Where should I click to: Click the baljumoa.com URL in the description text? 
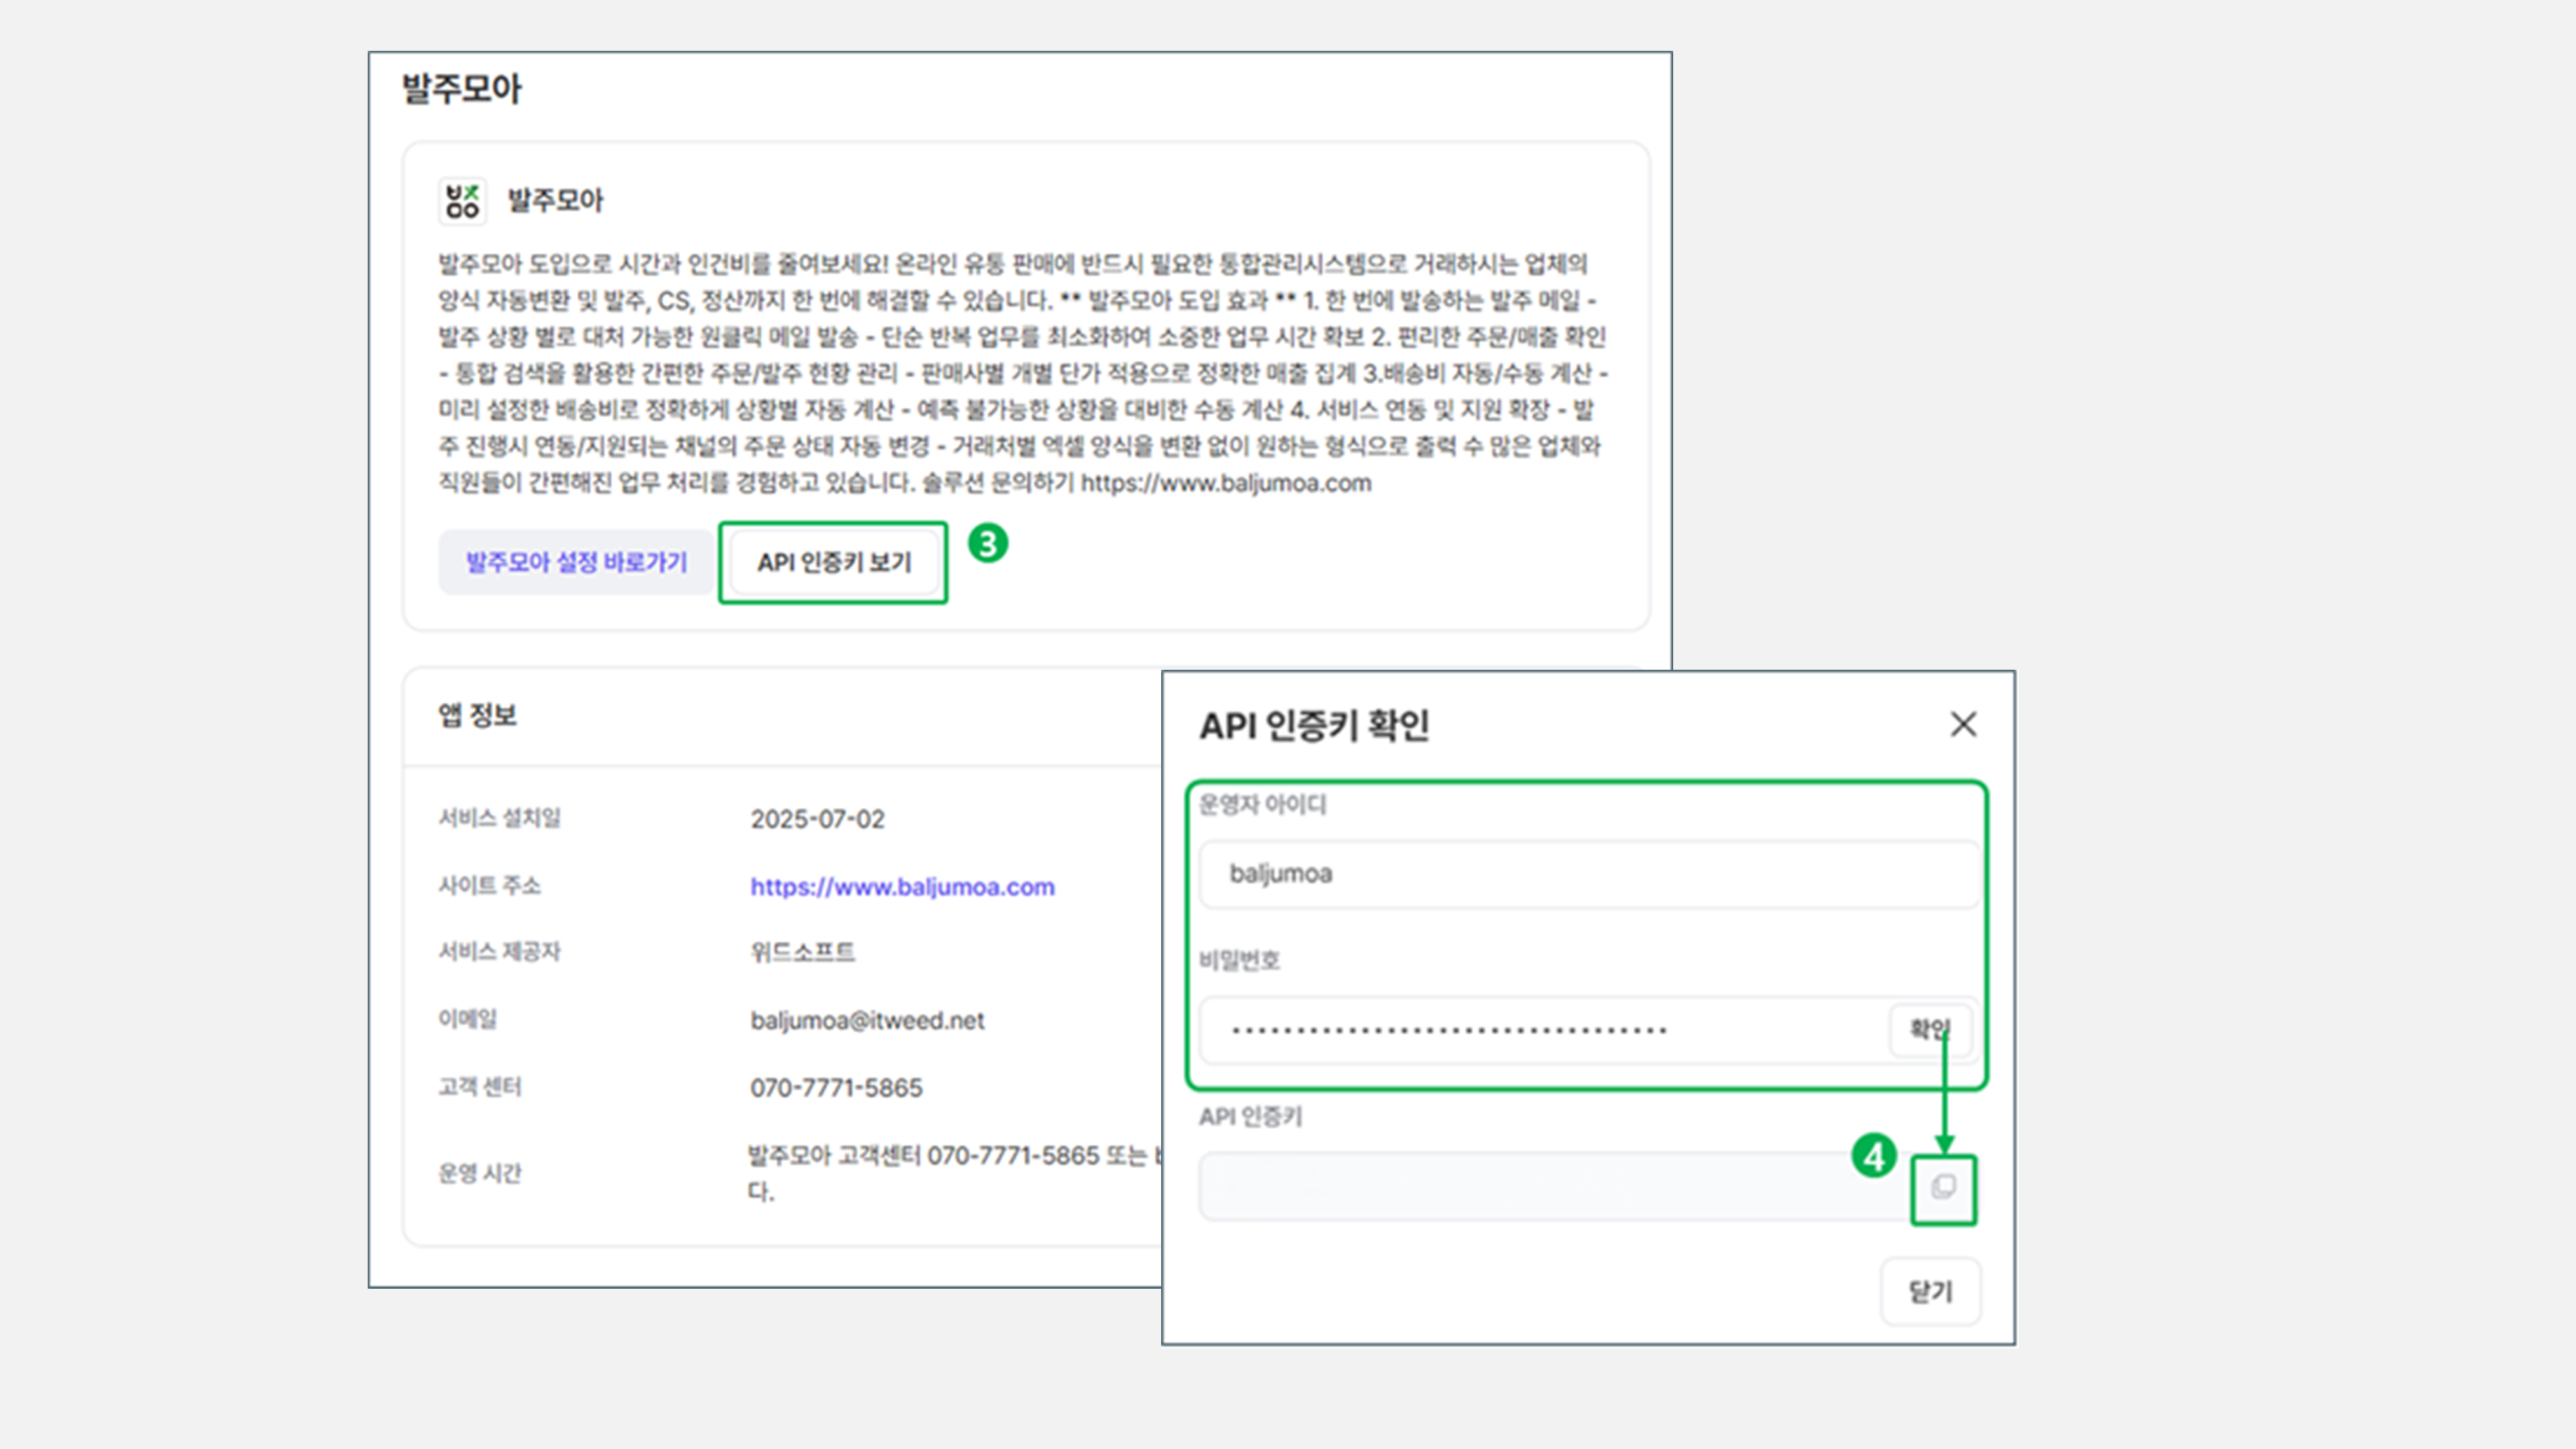[x=1225, y=484]
